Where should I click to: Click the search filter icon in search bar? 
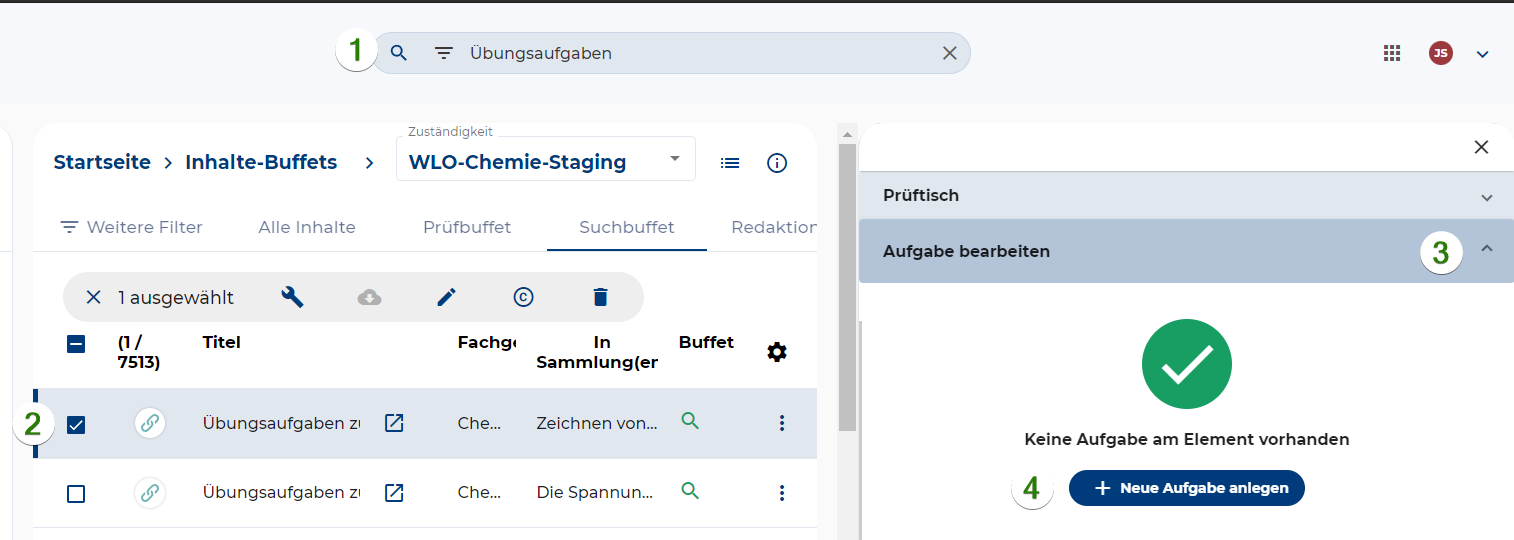[x=444, y=54]
